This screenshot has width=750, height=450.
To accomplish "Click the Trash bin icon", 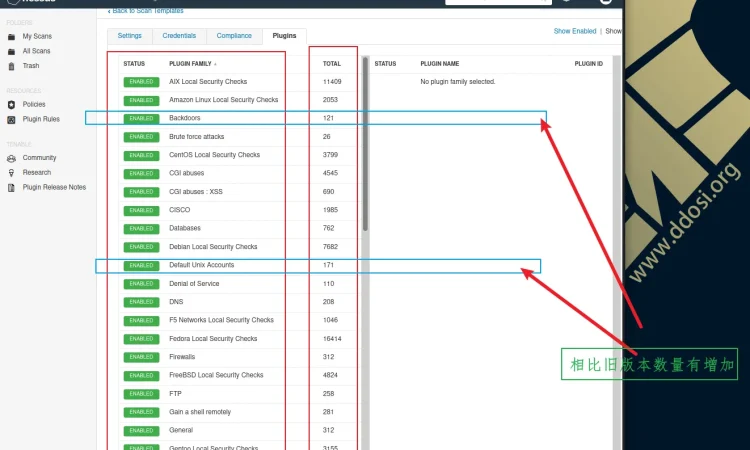I will [11, 66].
